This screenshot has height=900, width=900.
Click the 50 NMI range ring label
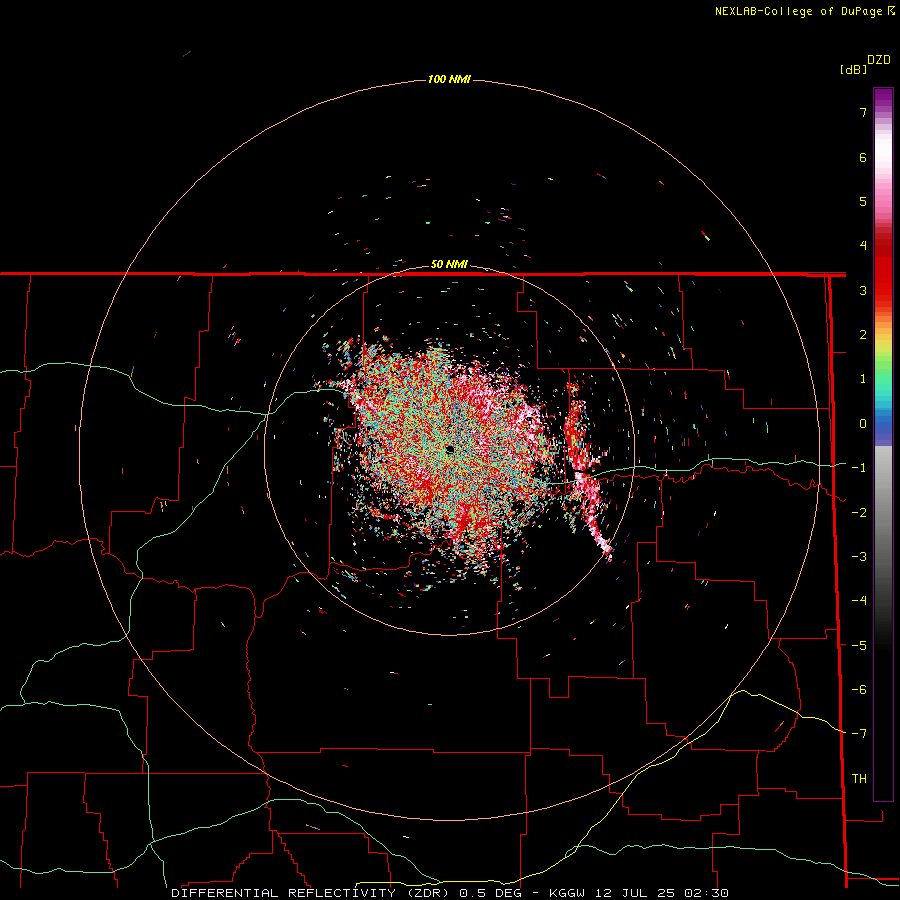449,264
